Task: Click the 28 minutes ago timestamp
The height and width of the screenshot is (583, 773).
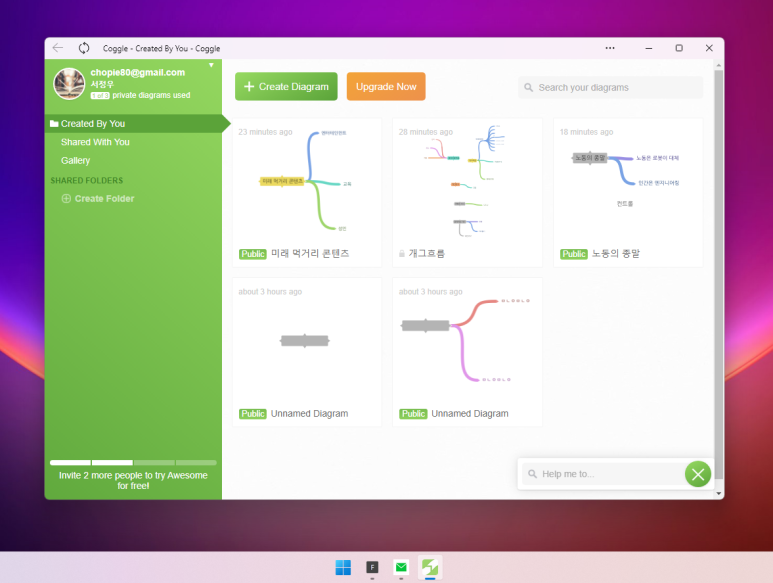Action: click(x=426, y=132)
